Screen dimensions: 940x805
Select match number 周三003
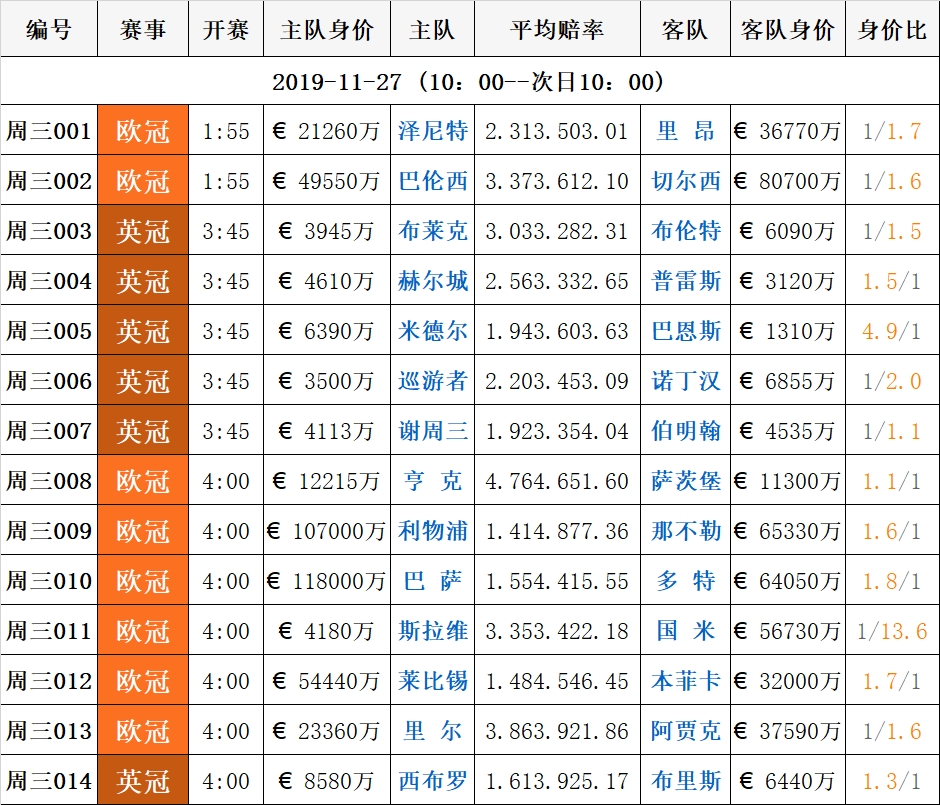pos(49,231)
